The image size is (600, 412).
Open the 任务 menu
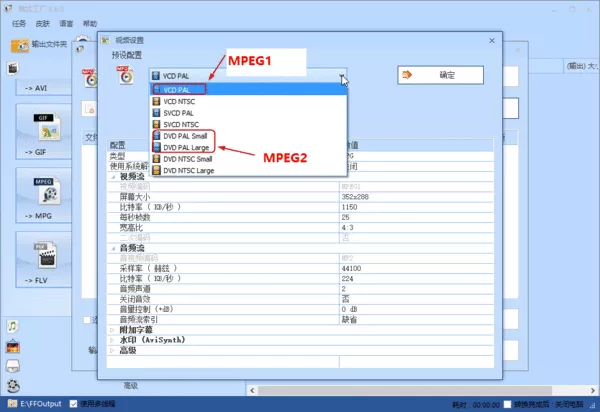19,24
